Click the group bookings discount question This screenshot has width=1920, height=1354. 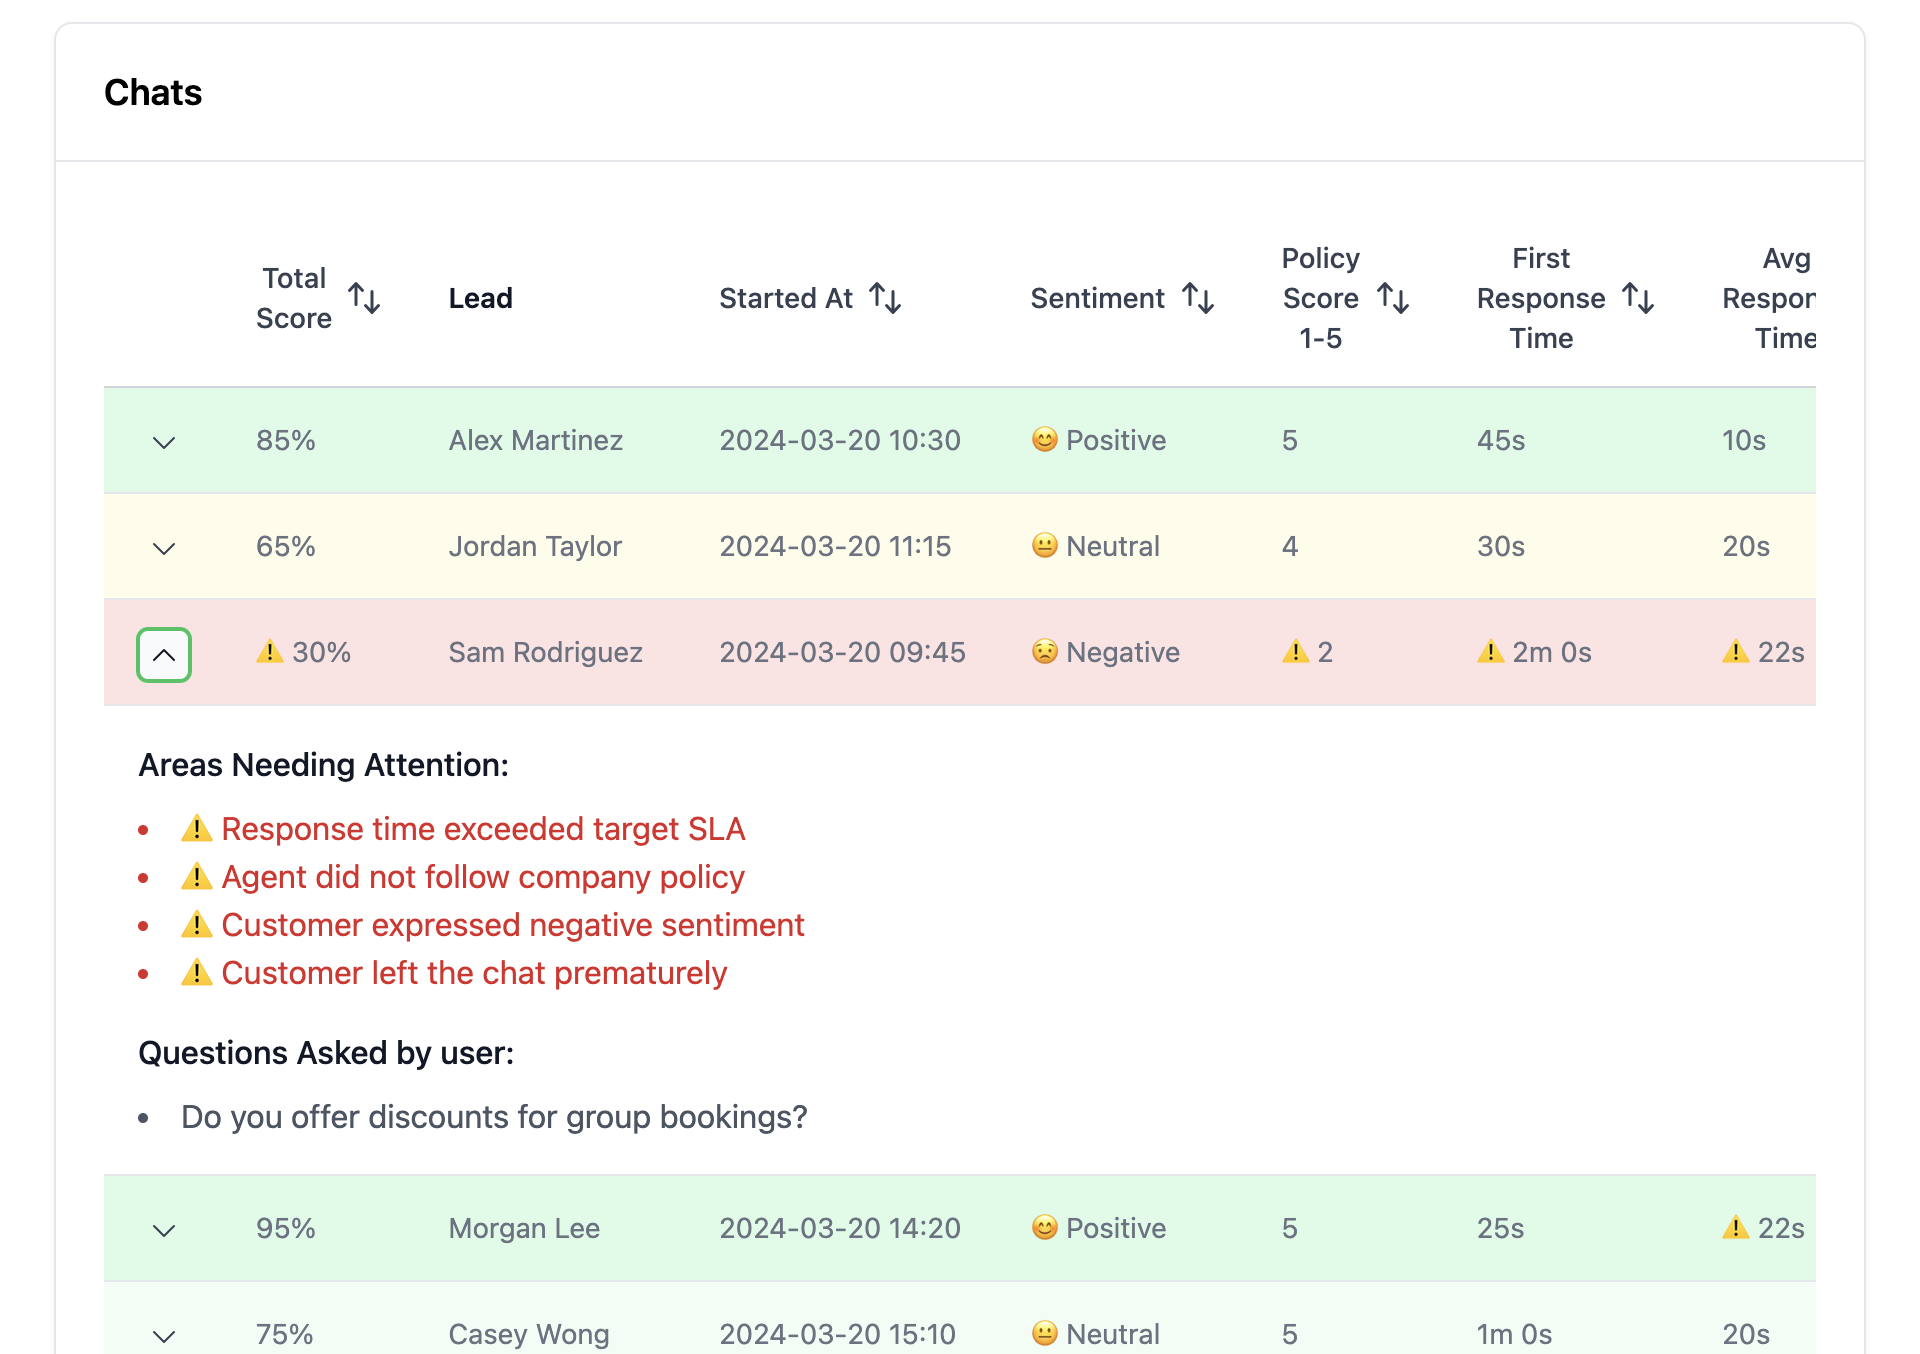(x=495, y=1117)
